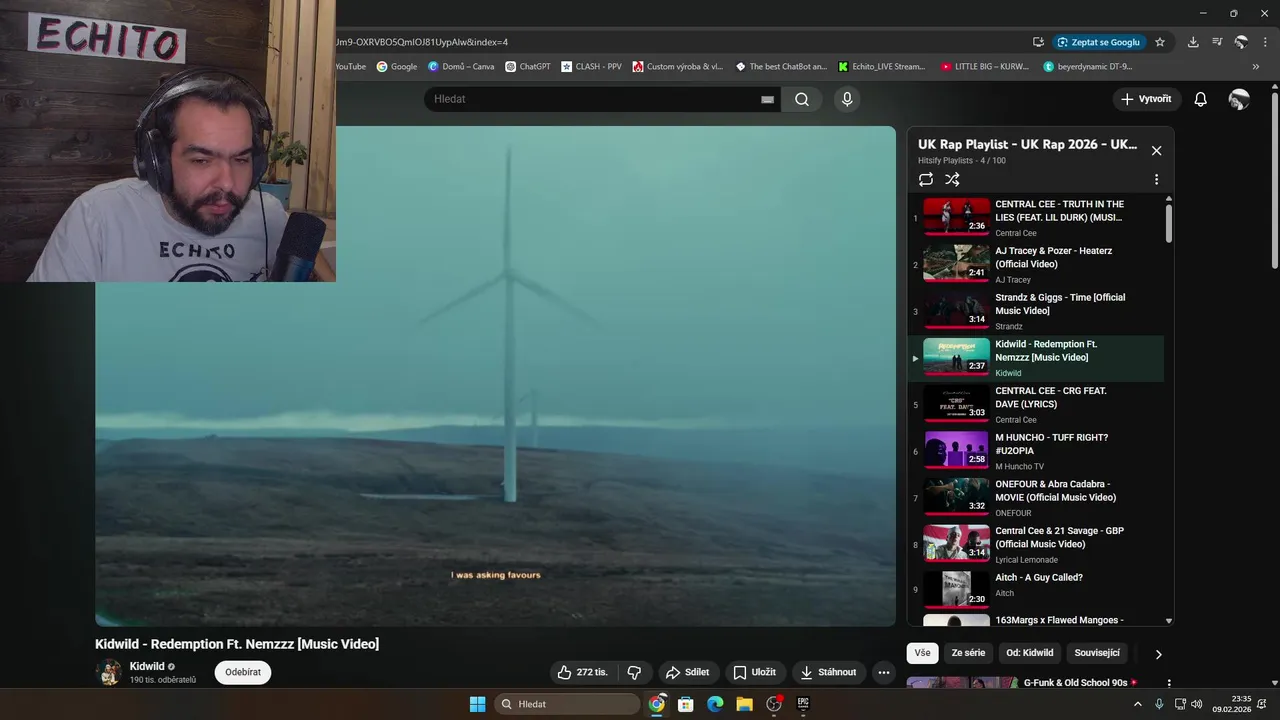This screenshot has height=720, width=1280.
Task: Click the Vytvořit create button
Action: 1147,99
